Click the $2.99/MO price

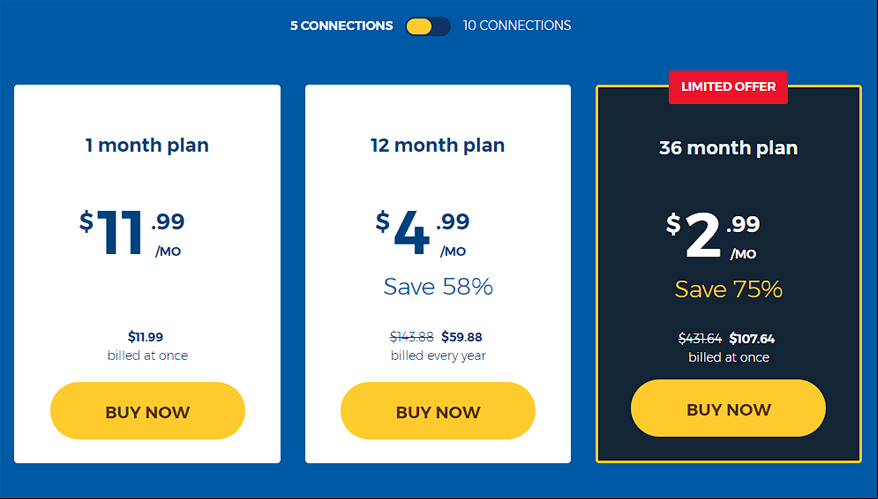[713, 236]
